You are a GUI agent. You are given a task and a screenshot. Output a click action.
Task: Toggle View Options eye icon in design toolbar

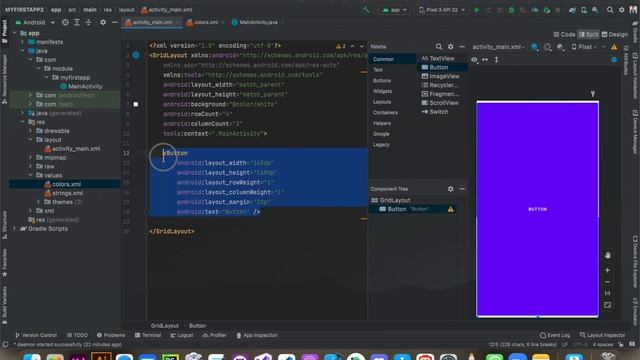click(474, 60)
